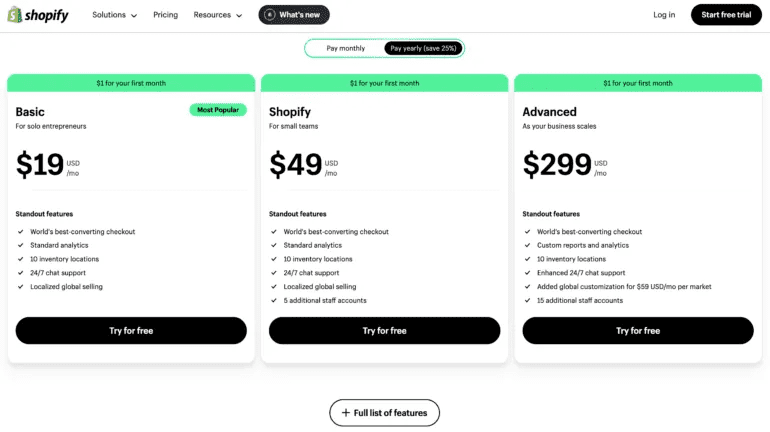Image resolution: width=770 pixels, height=432 pixels.
Task: Click the Most Popular badge on Basic
Action: pos(217,110)
